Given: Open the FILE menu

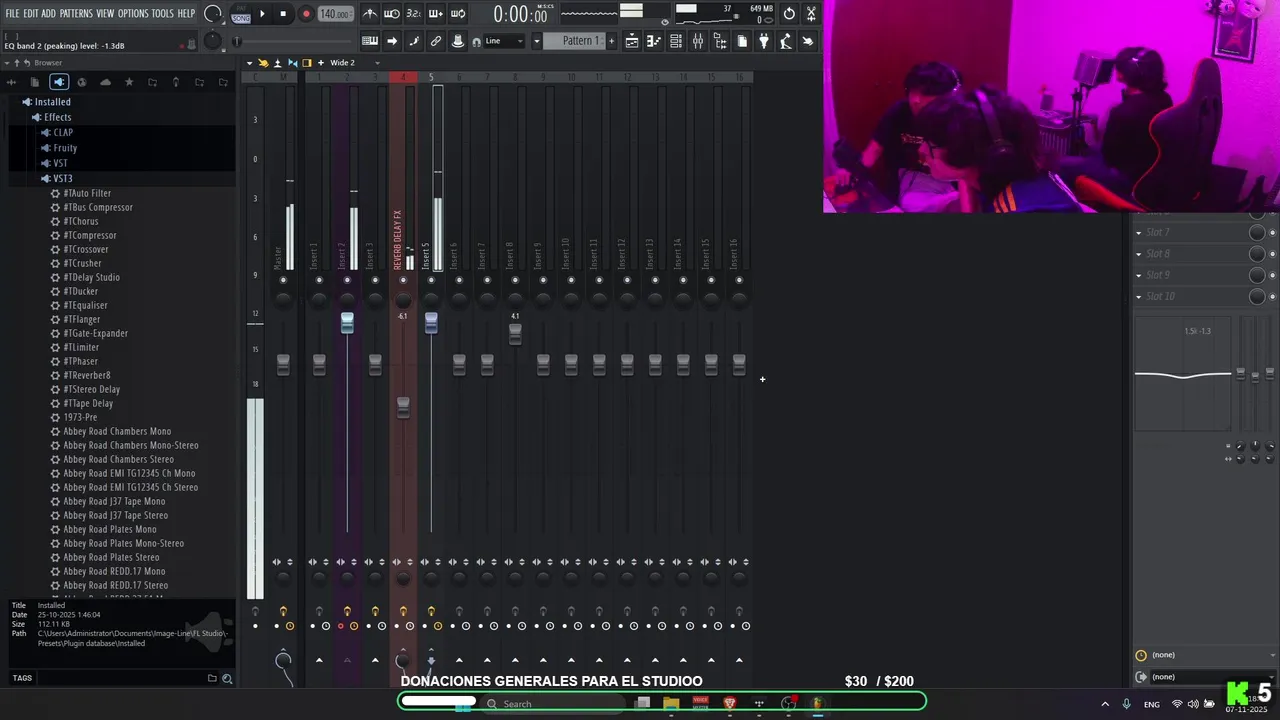Looking at the screenshot, I should click(12, 14).
